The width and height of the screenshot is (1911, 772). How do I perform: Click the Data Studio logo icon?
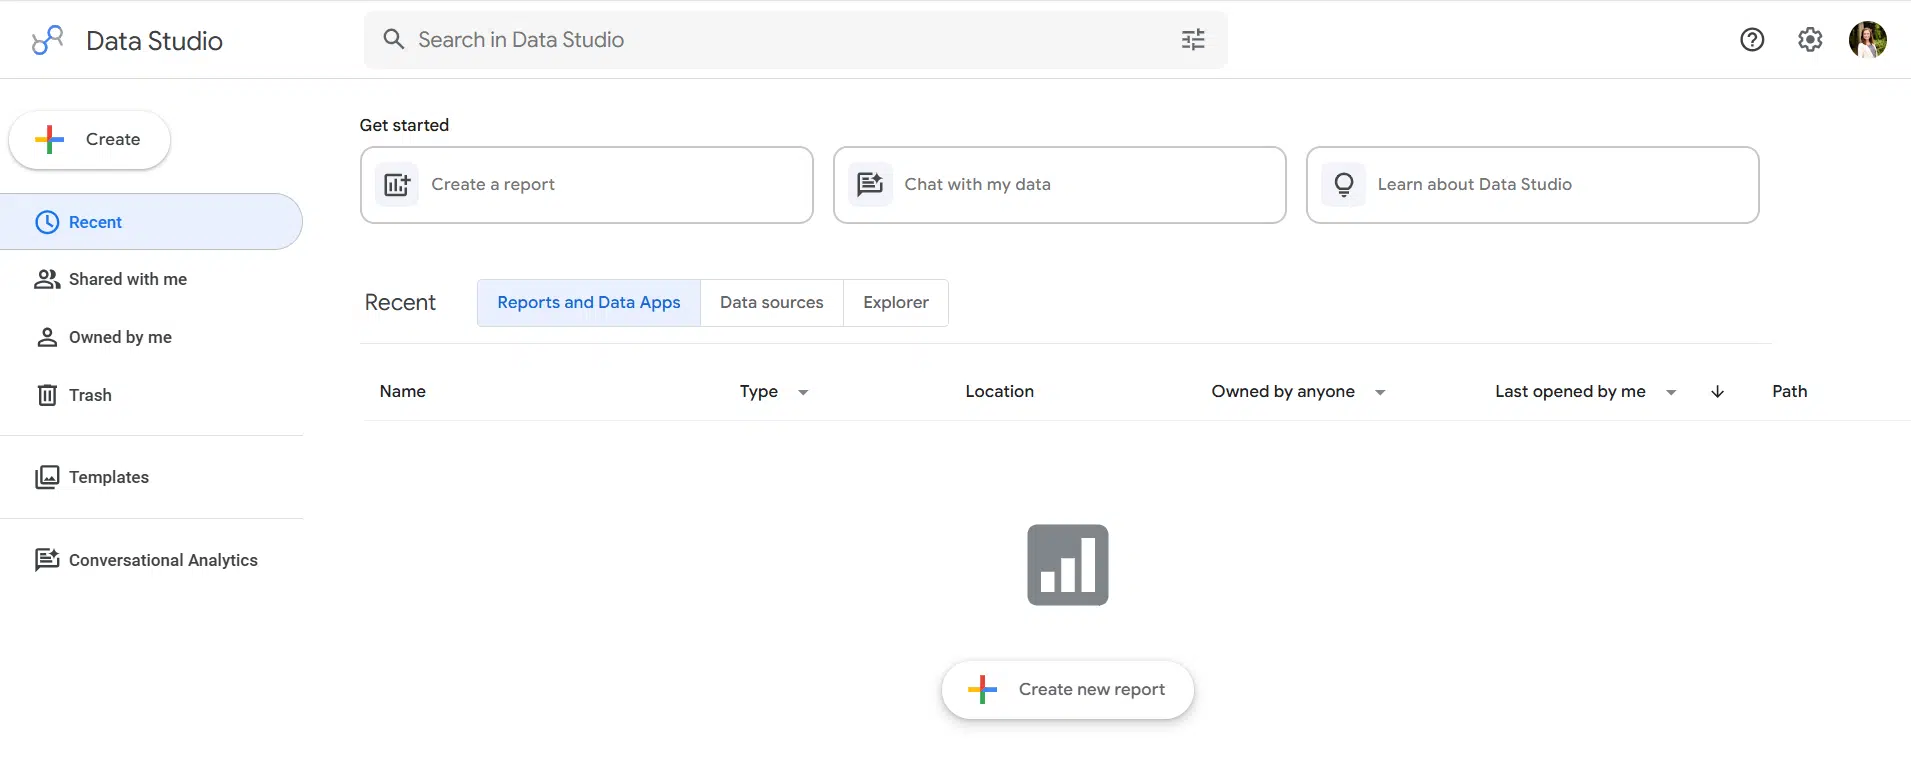(x=47, y=40)
